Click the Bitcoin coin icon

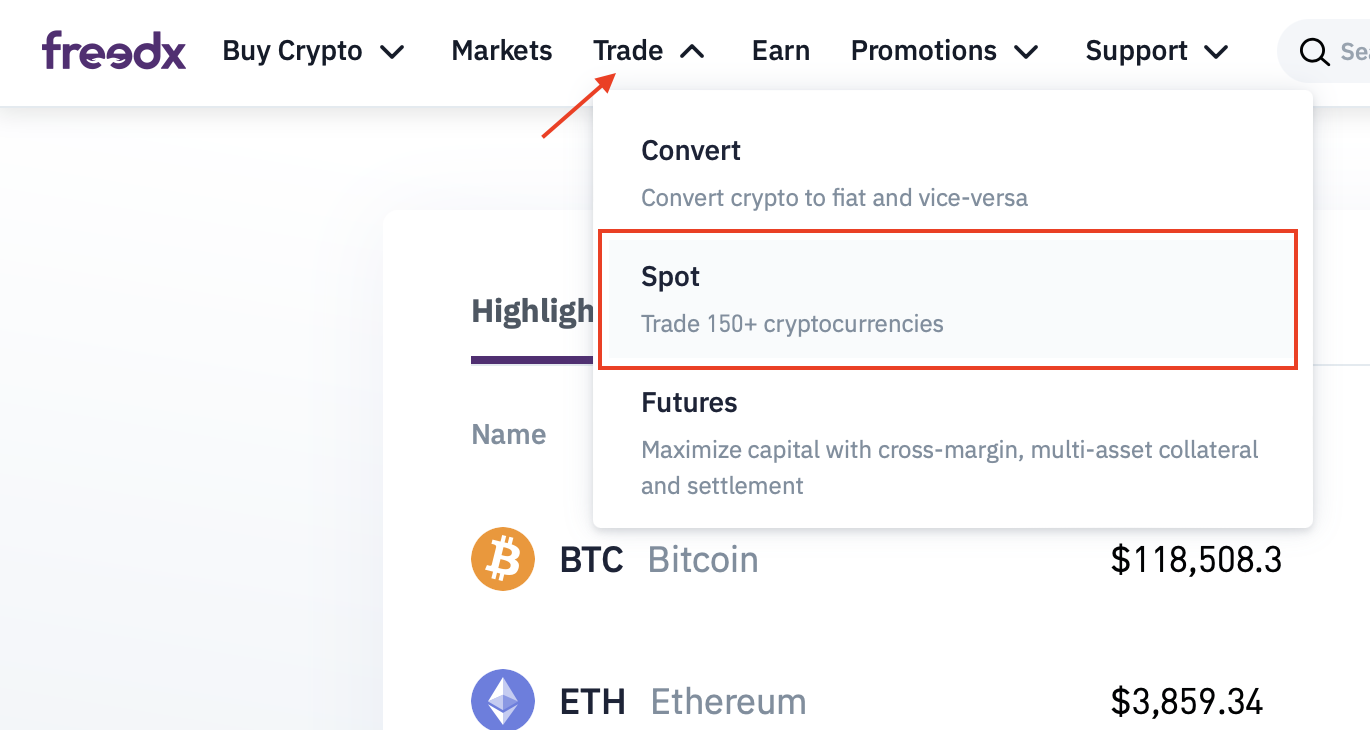(503, 559)
